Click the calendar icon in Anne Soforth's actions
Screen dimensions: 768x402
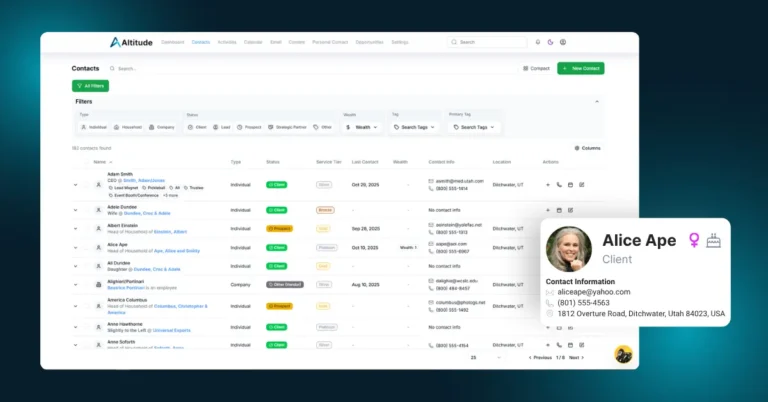[x=570, y=345]
